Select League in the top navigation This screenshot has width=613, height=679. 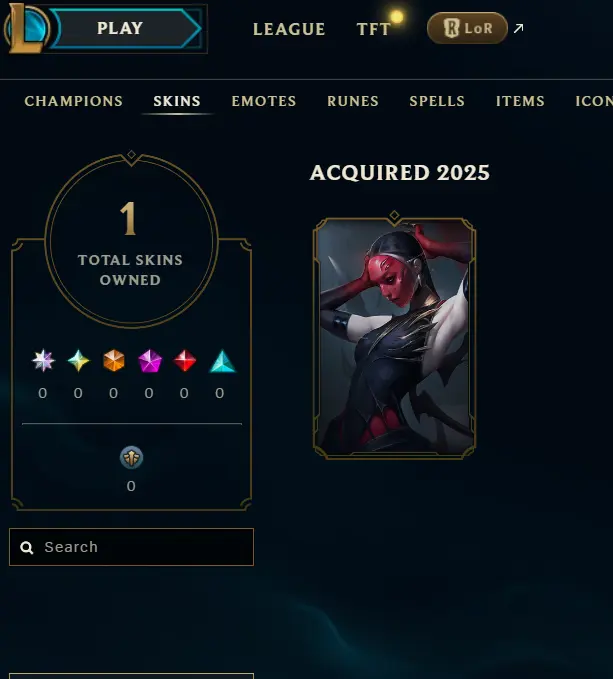pyautogui.click(x=289, y=29)
